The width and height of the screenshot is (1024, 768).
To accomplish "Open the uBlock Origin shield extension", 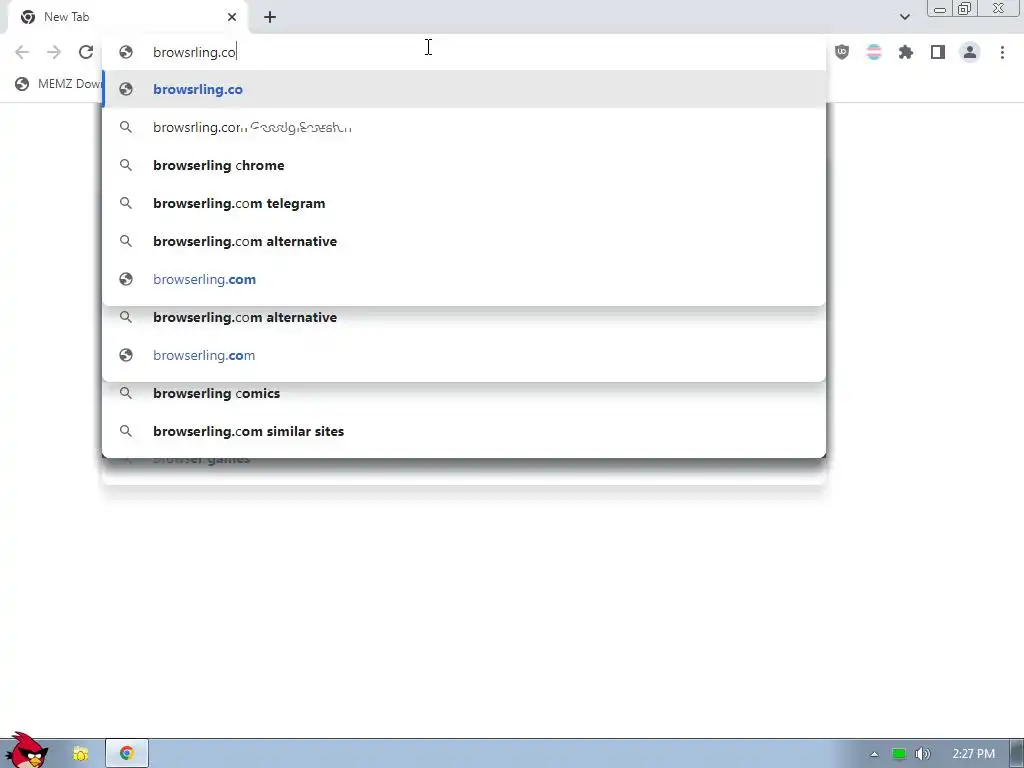I will coord(842,52).
